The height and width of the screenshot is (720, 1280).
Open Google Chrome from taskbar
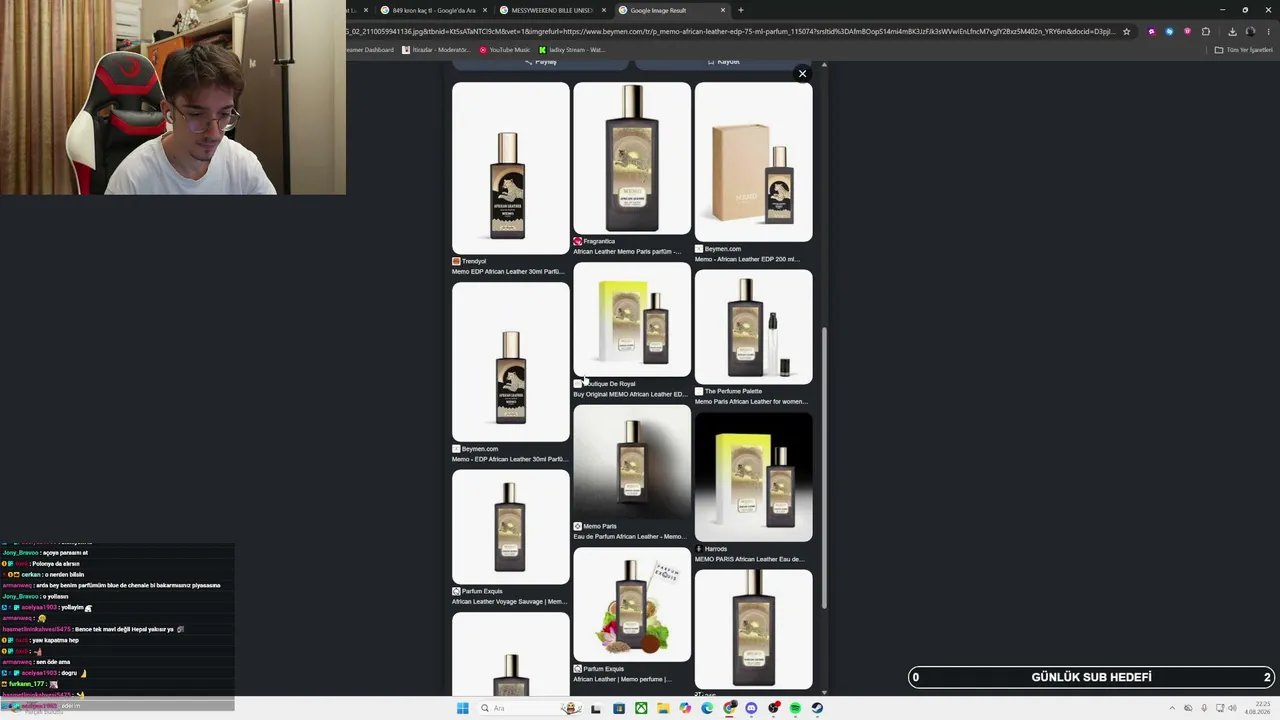point(730,708)
